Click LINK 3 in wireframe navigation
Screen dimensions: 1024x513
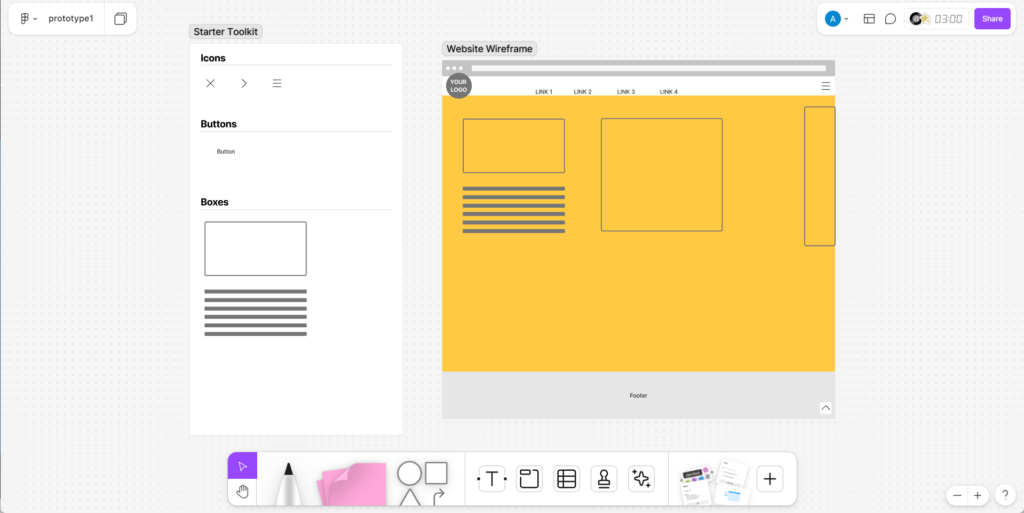click(626, 92)
